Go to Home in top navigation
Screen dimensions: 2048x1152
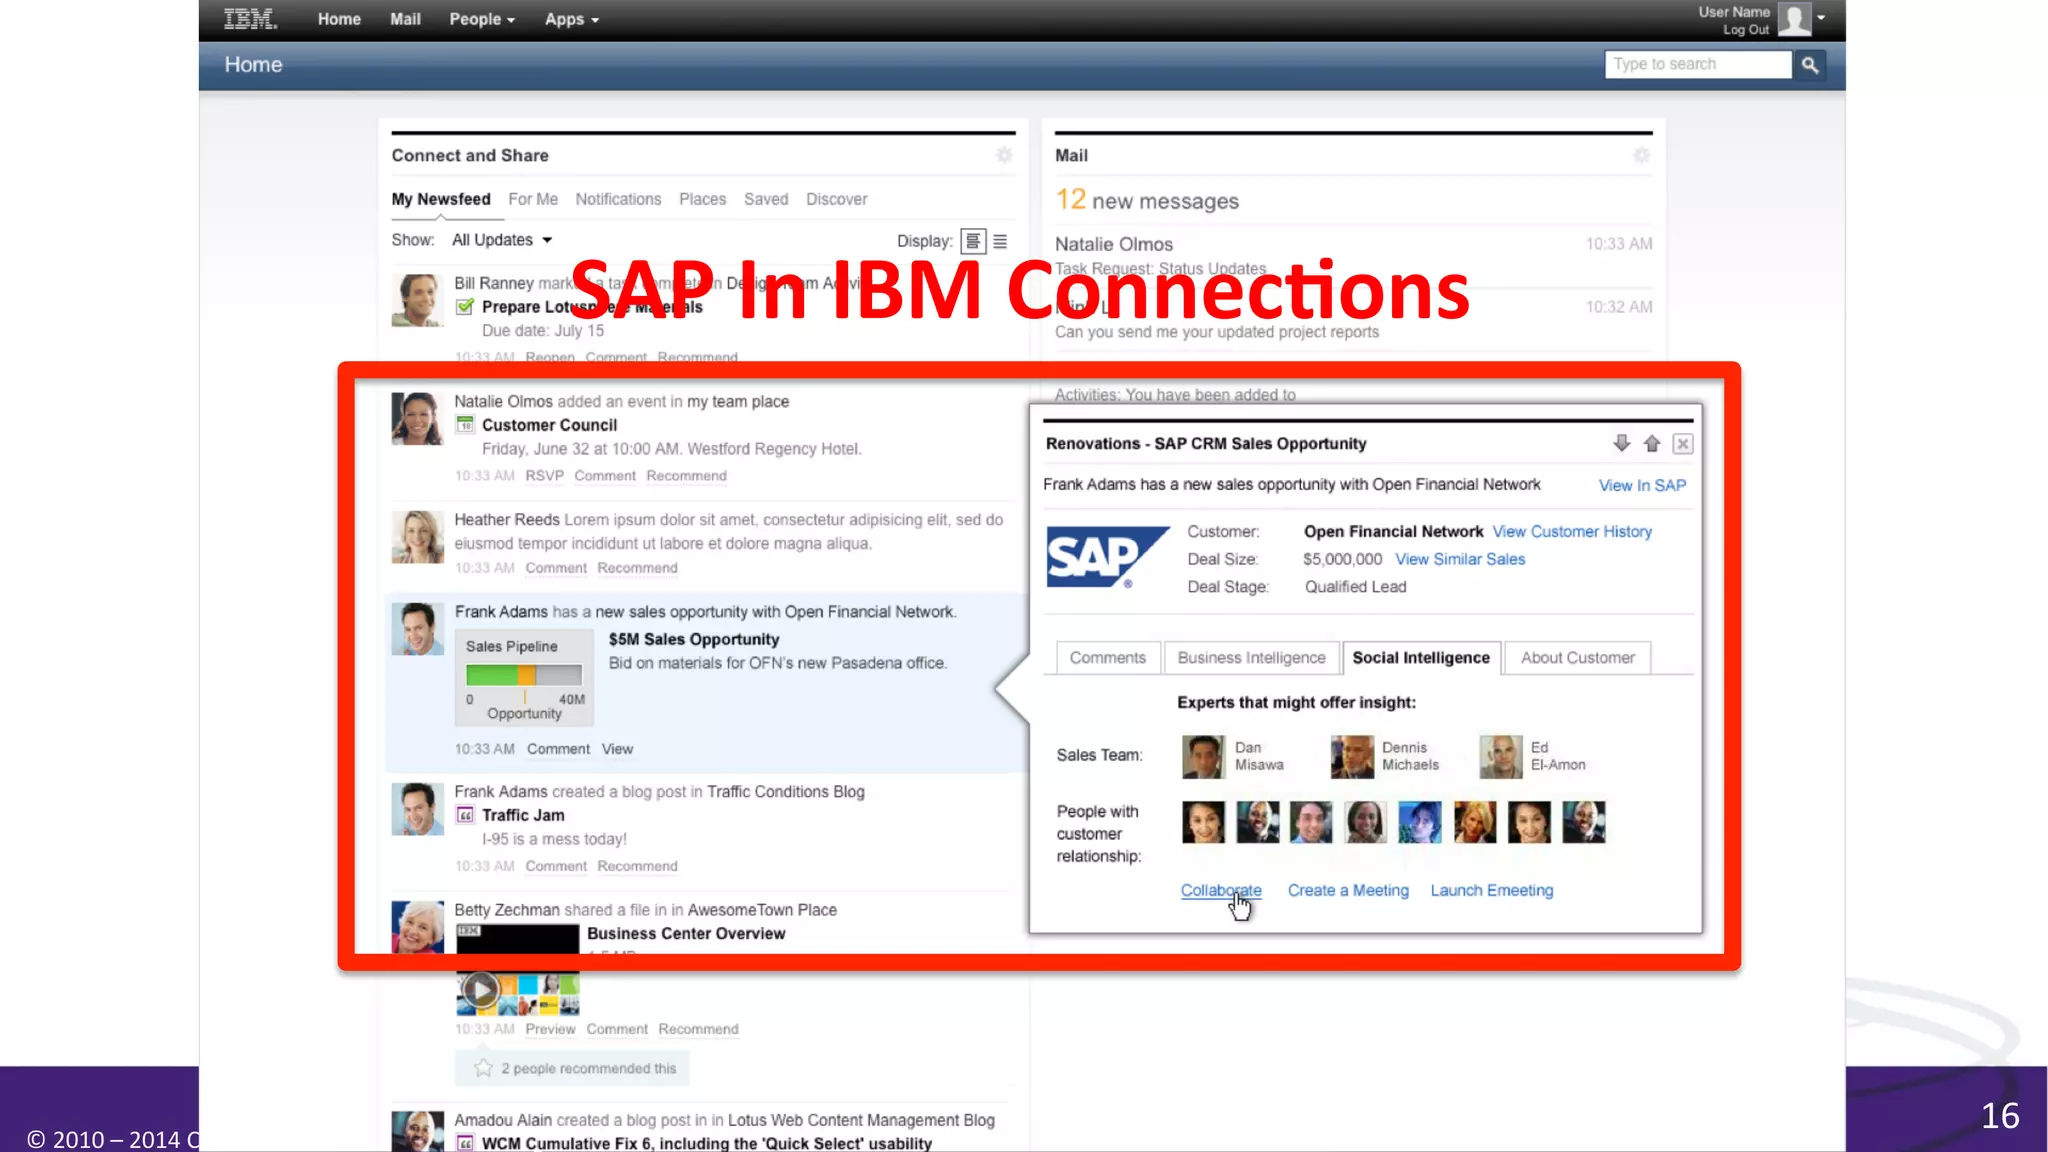(x=339, y=19)
